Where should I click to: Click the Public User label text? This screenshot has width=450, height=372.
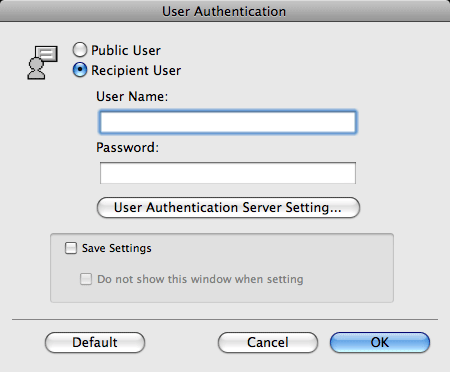click(126, 51)
